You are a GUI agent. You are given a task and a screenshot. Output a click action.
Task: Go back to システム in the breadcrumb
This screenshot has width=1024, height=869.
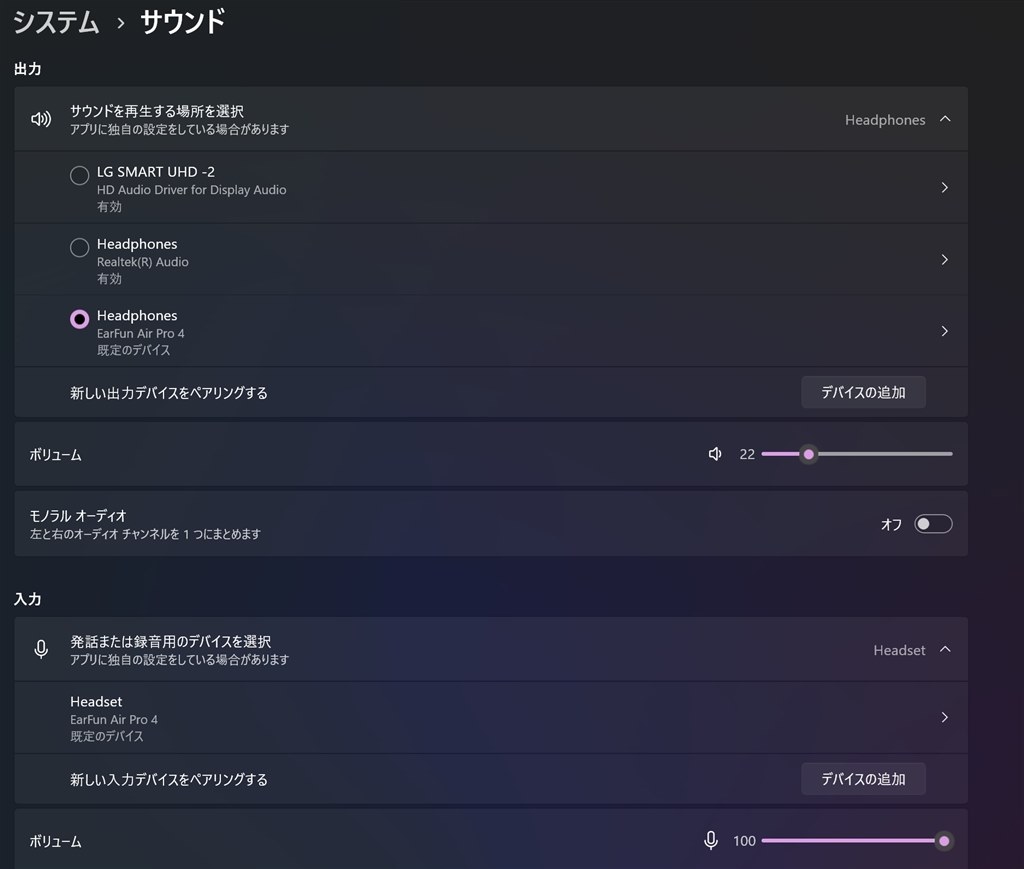tap(56, 22)
